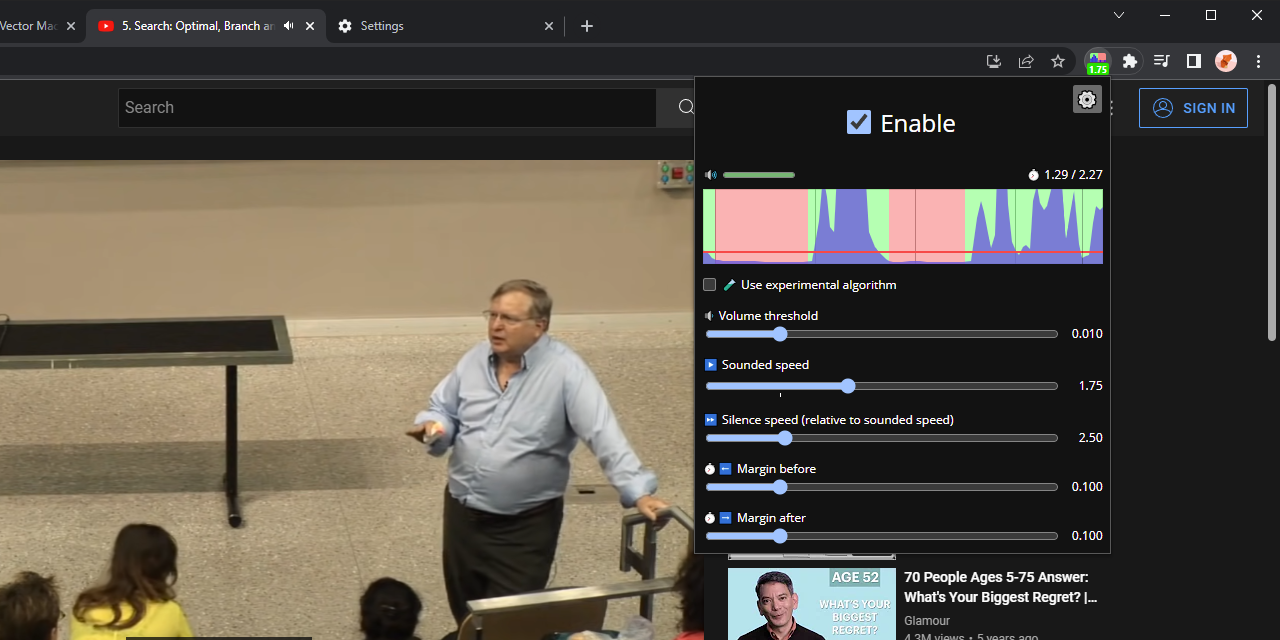The width and height of the screenshot is (1280, 640).
Task: Click the SIGN IN button
Action: pyautogui.click(x=1193, y=108)
